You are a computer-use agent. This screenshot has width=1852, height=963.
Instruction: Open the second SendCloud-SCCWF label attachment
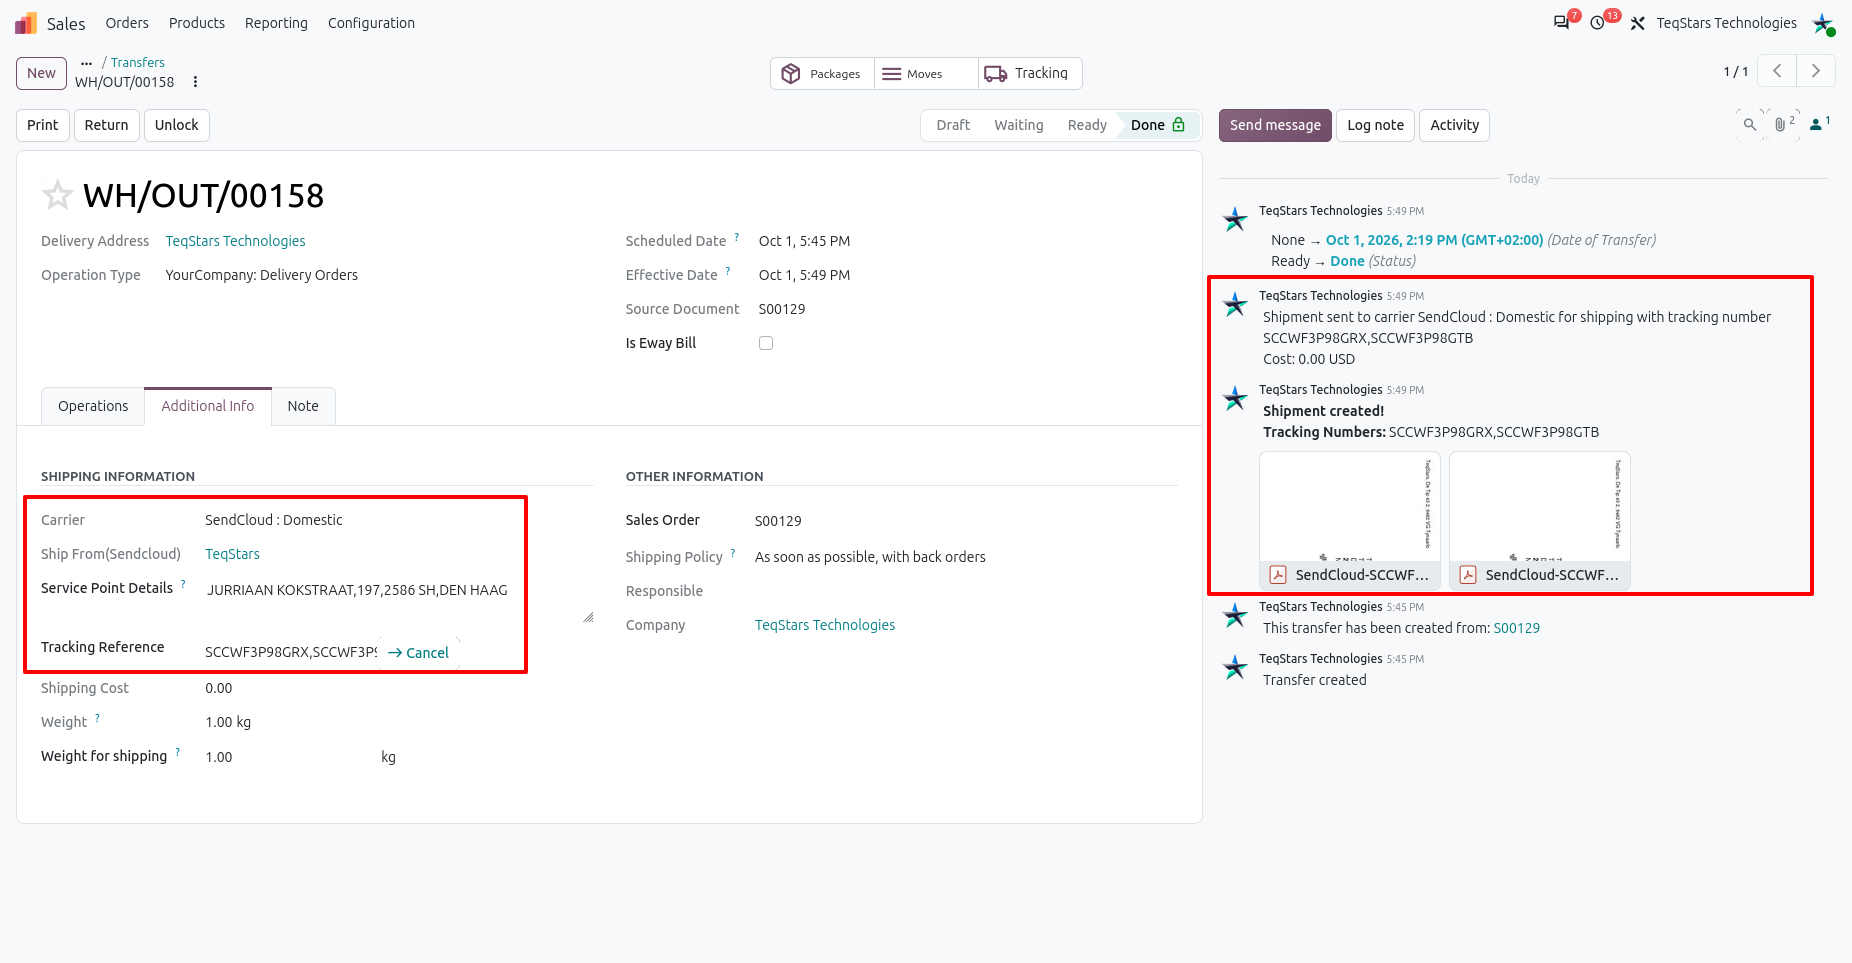[x=1540, y=520]
